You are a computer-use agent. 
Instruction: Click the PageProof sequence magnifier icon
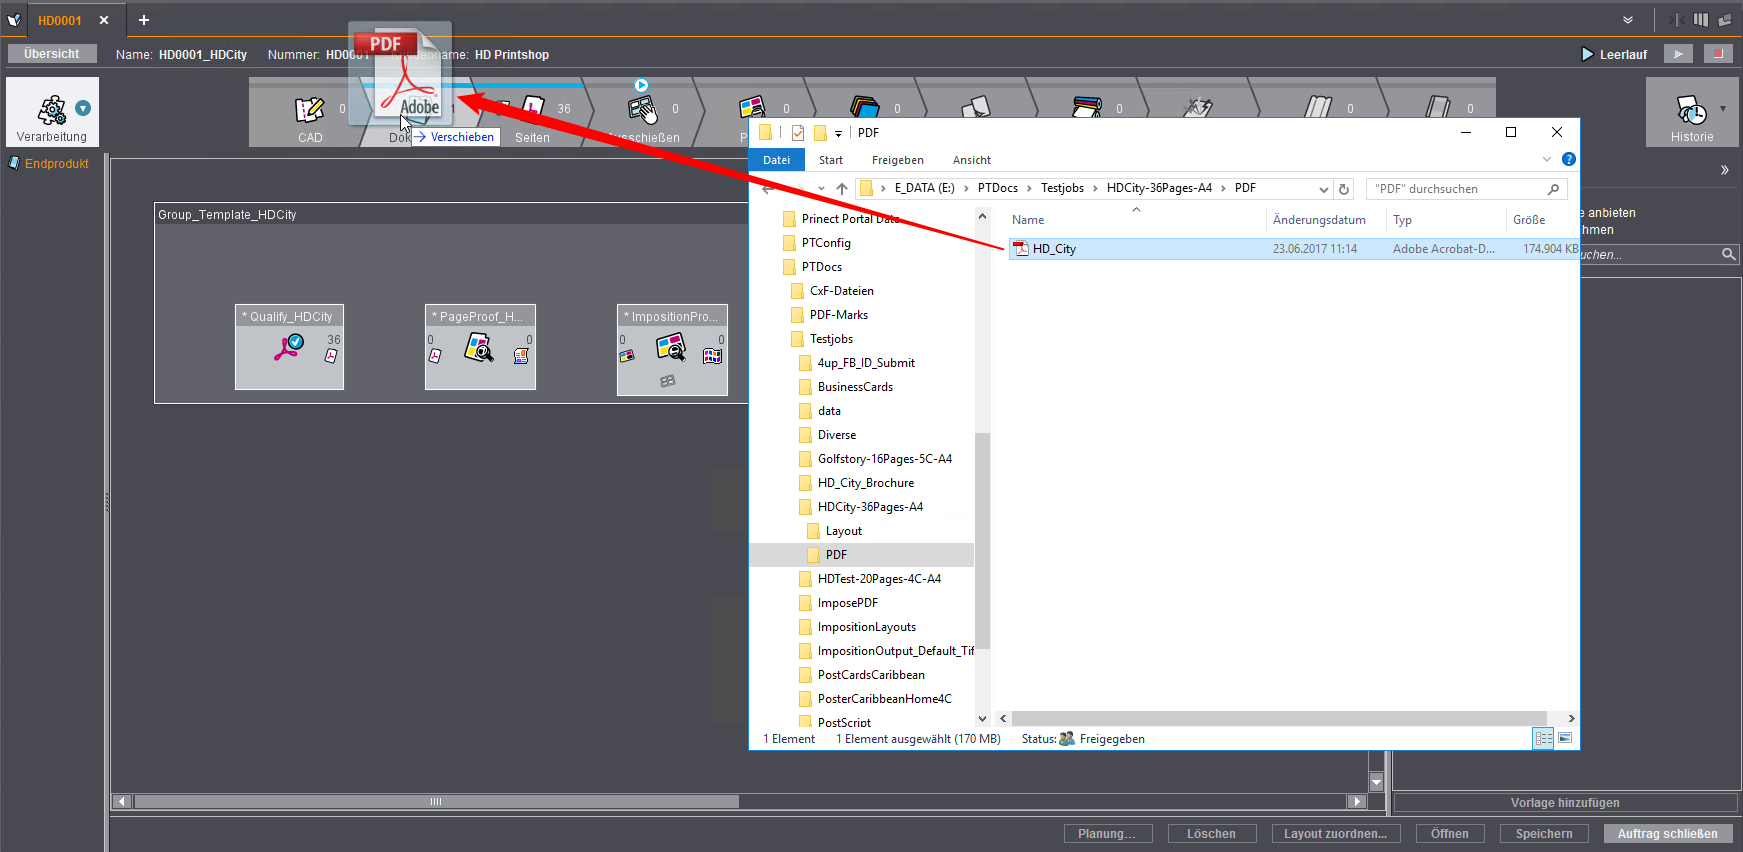(x=479, y=347)
